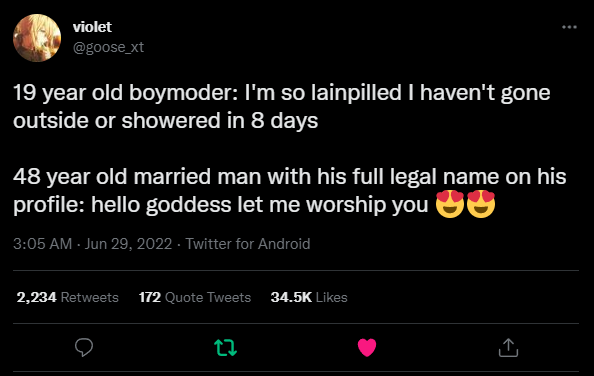Click the reply speech bubble icon
Image resolution: width=594 pixels, height=376 pixels.
coord(84,347)
